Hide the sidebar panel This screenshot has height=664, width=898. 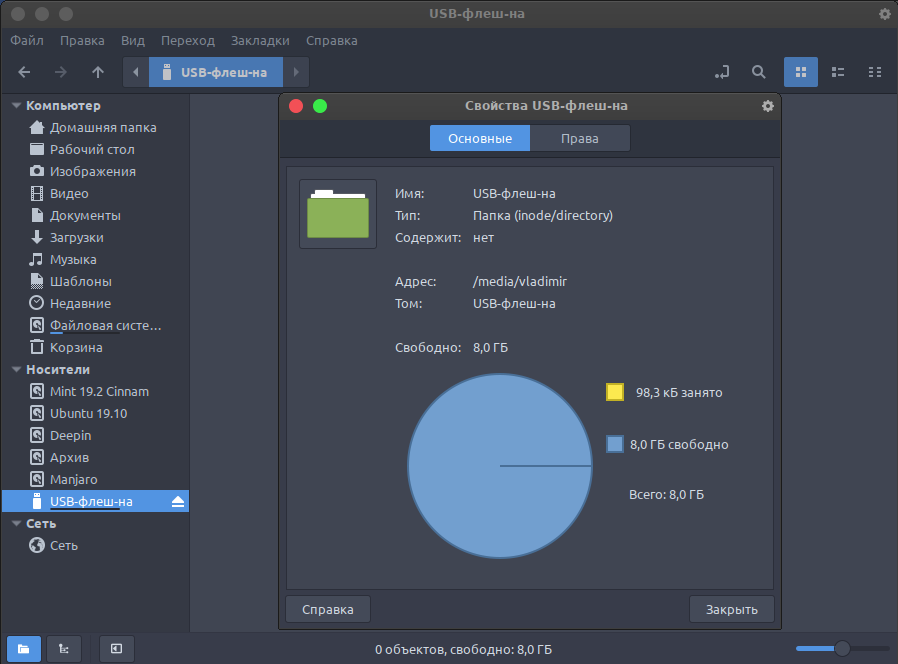tap(116, 649)
